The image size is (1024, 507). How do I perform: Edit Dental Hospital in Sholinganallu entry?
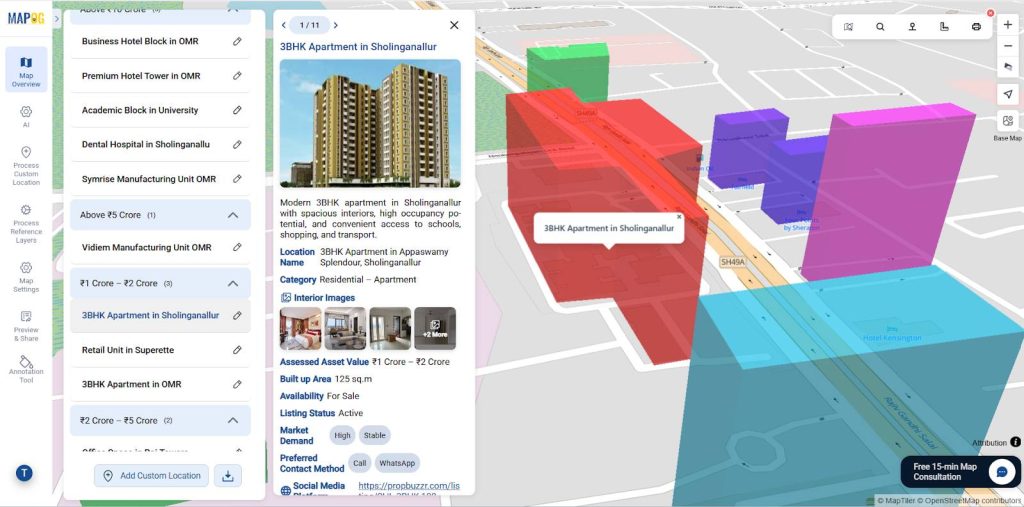(237, 144)
